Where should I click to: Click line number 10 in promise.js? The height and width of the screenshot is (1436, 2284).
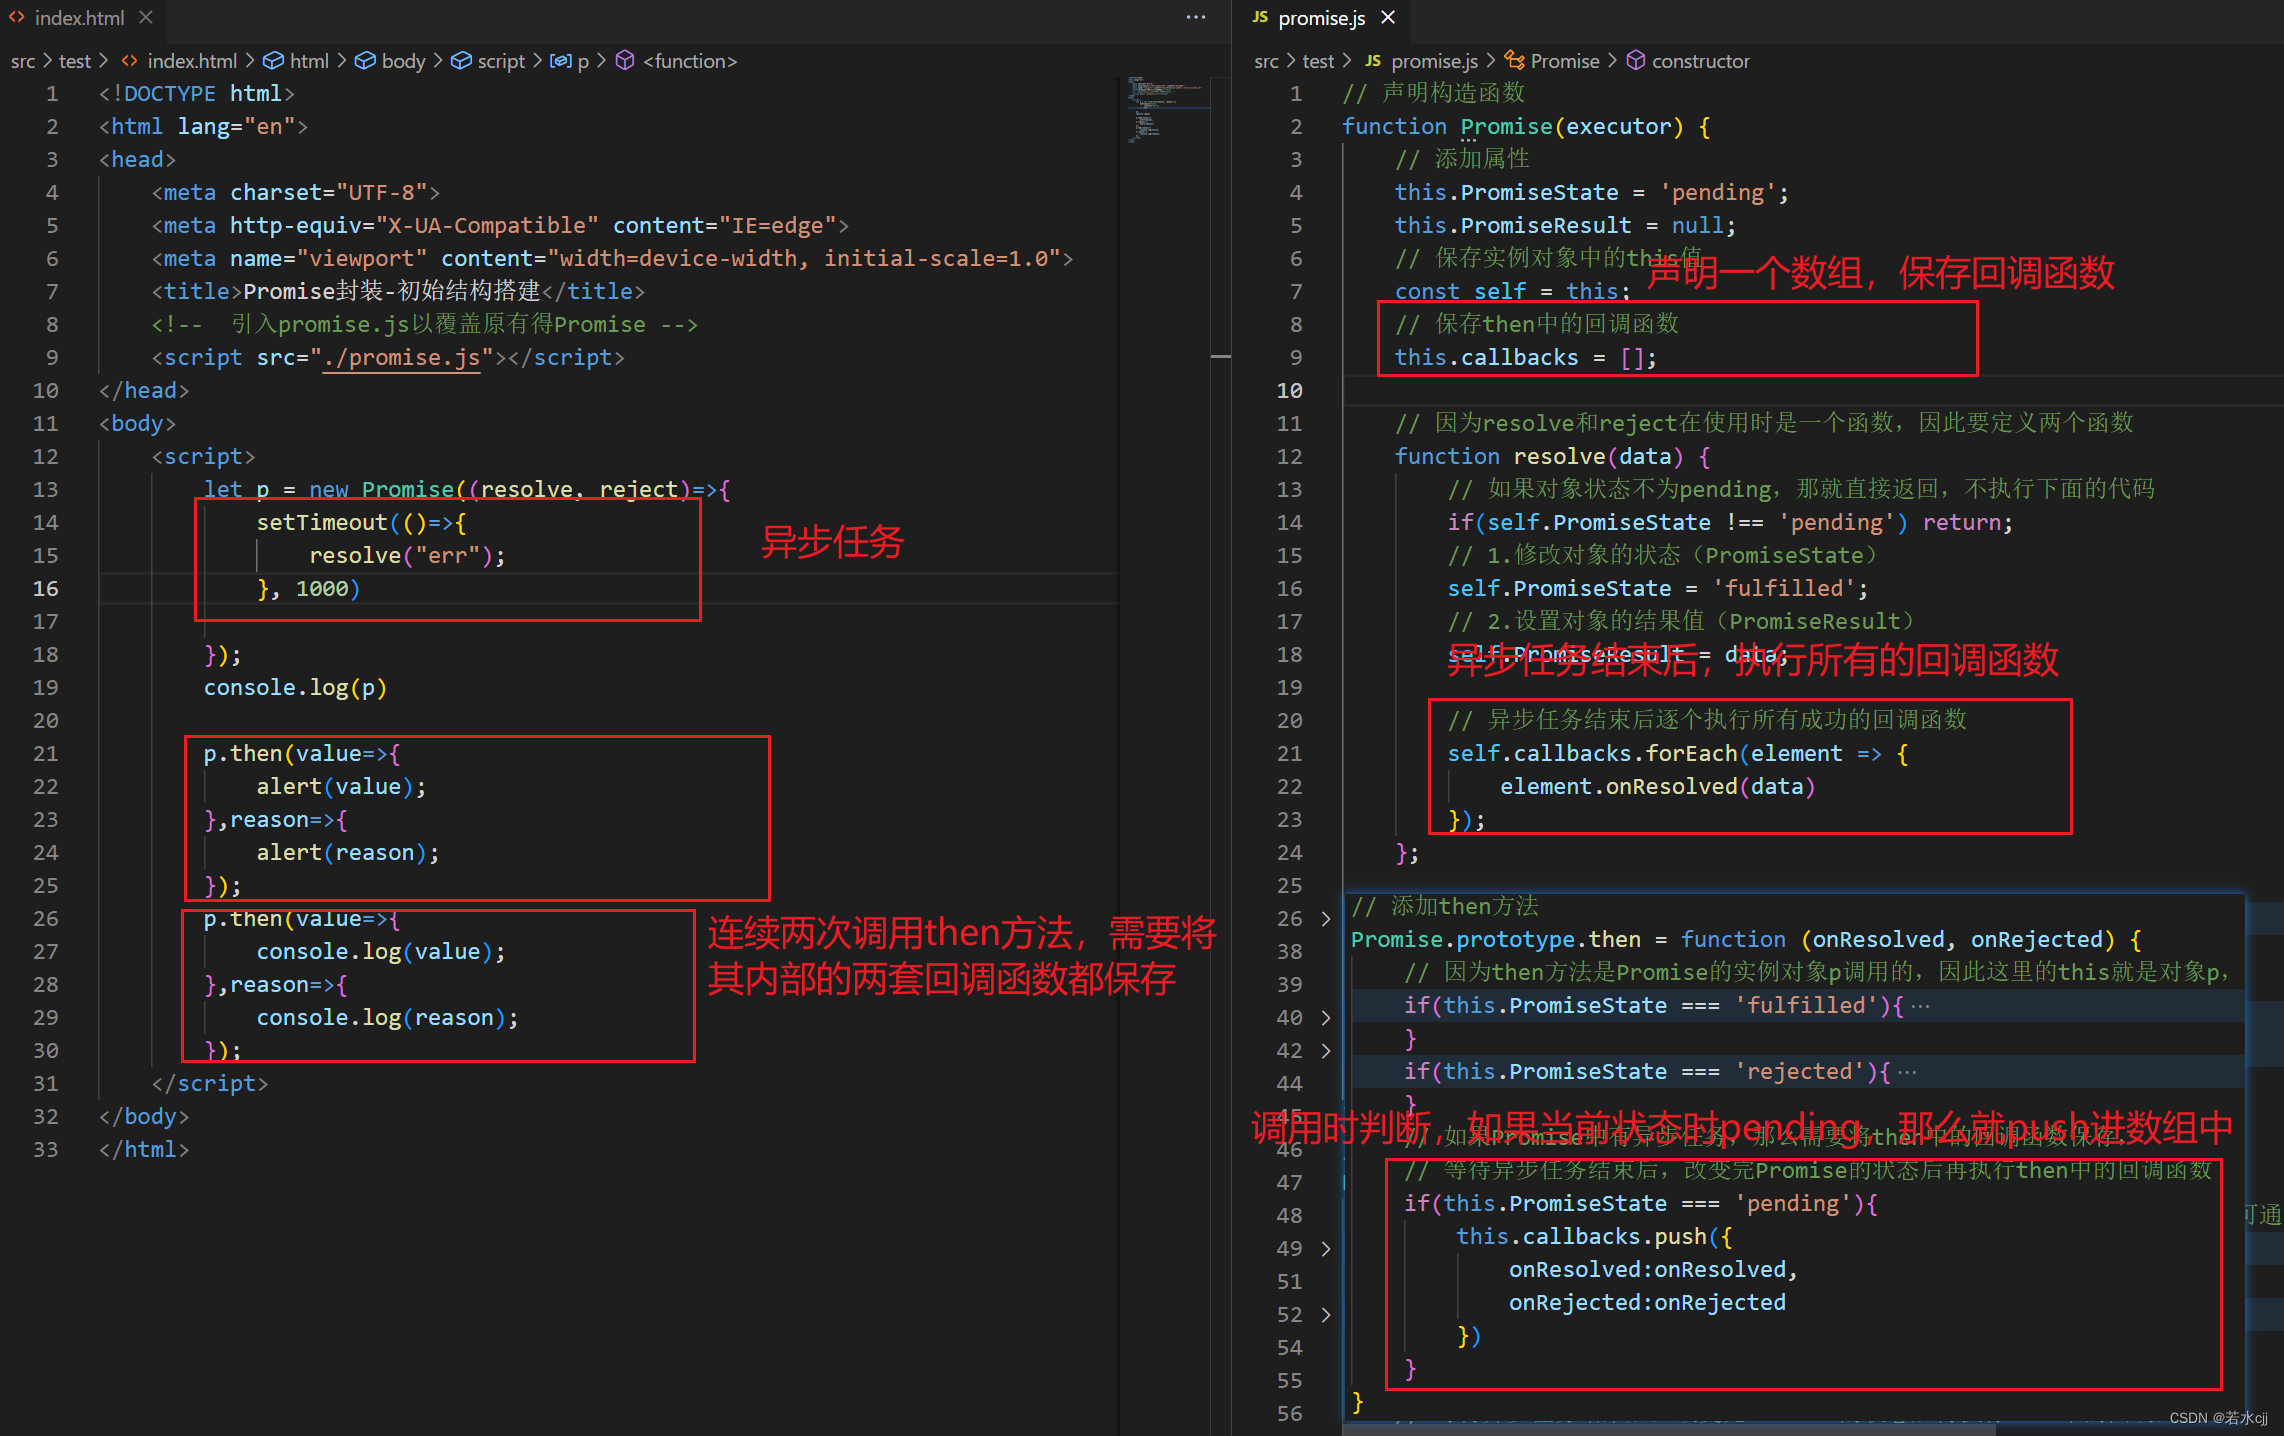tap(1289, 391)
